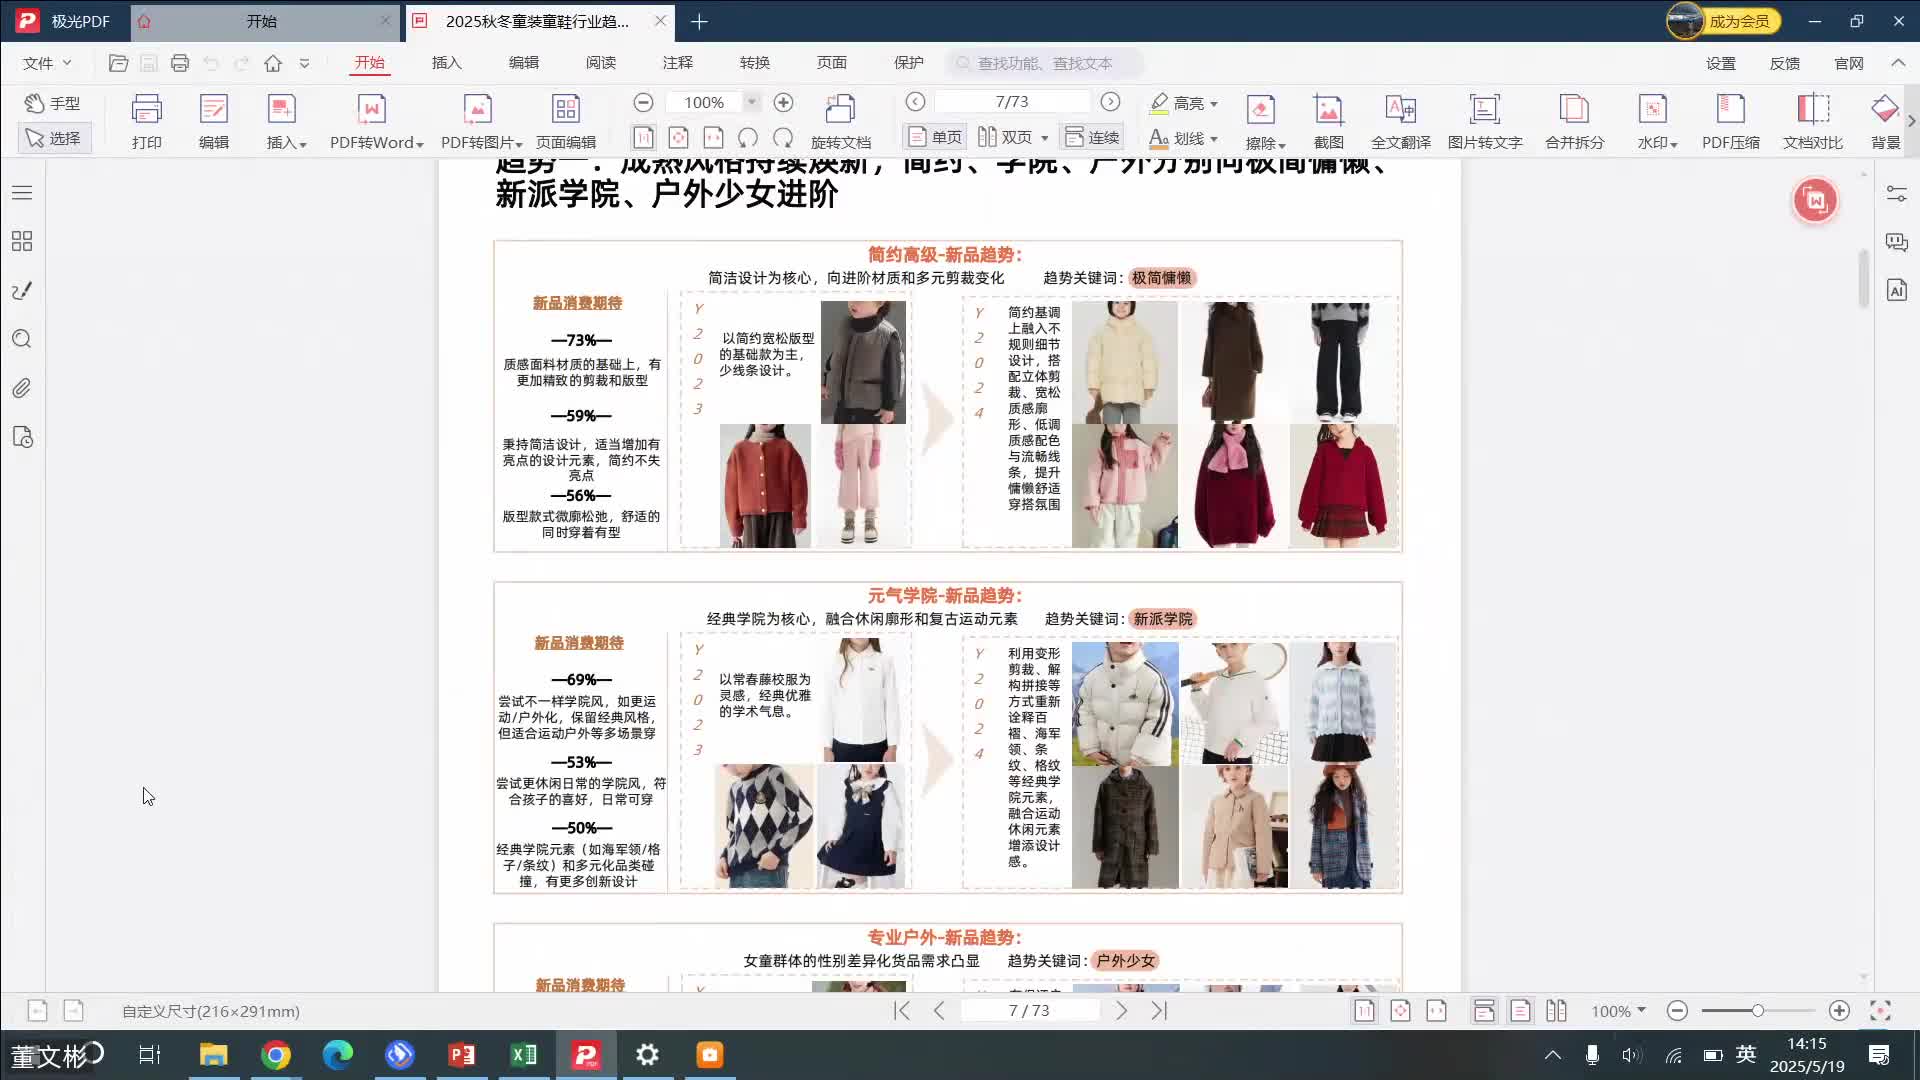1920x1080 pixels.
Task: Select the 高亮 highlight tool
Action: pyautogui.click(x=1184, y=103)
